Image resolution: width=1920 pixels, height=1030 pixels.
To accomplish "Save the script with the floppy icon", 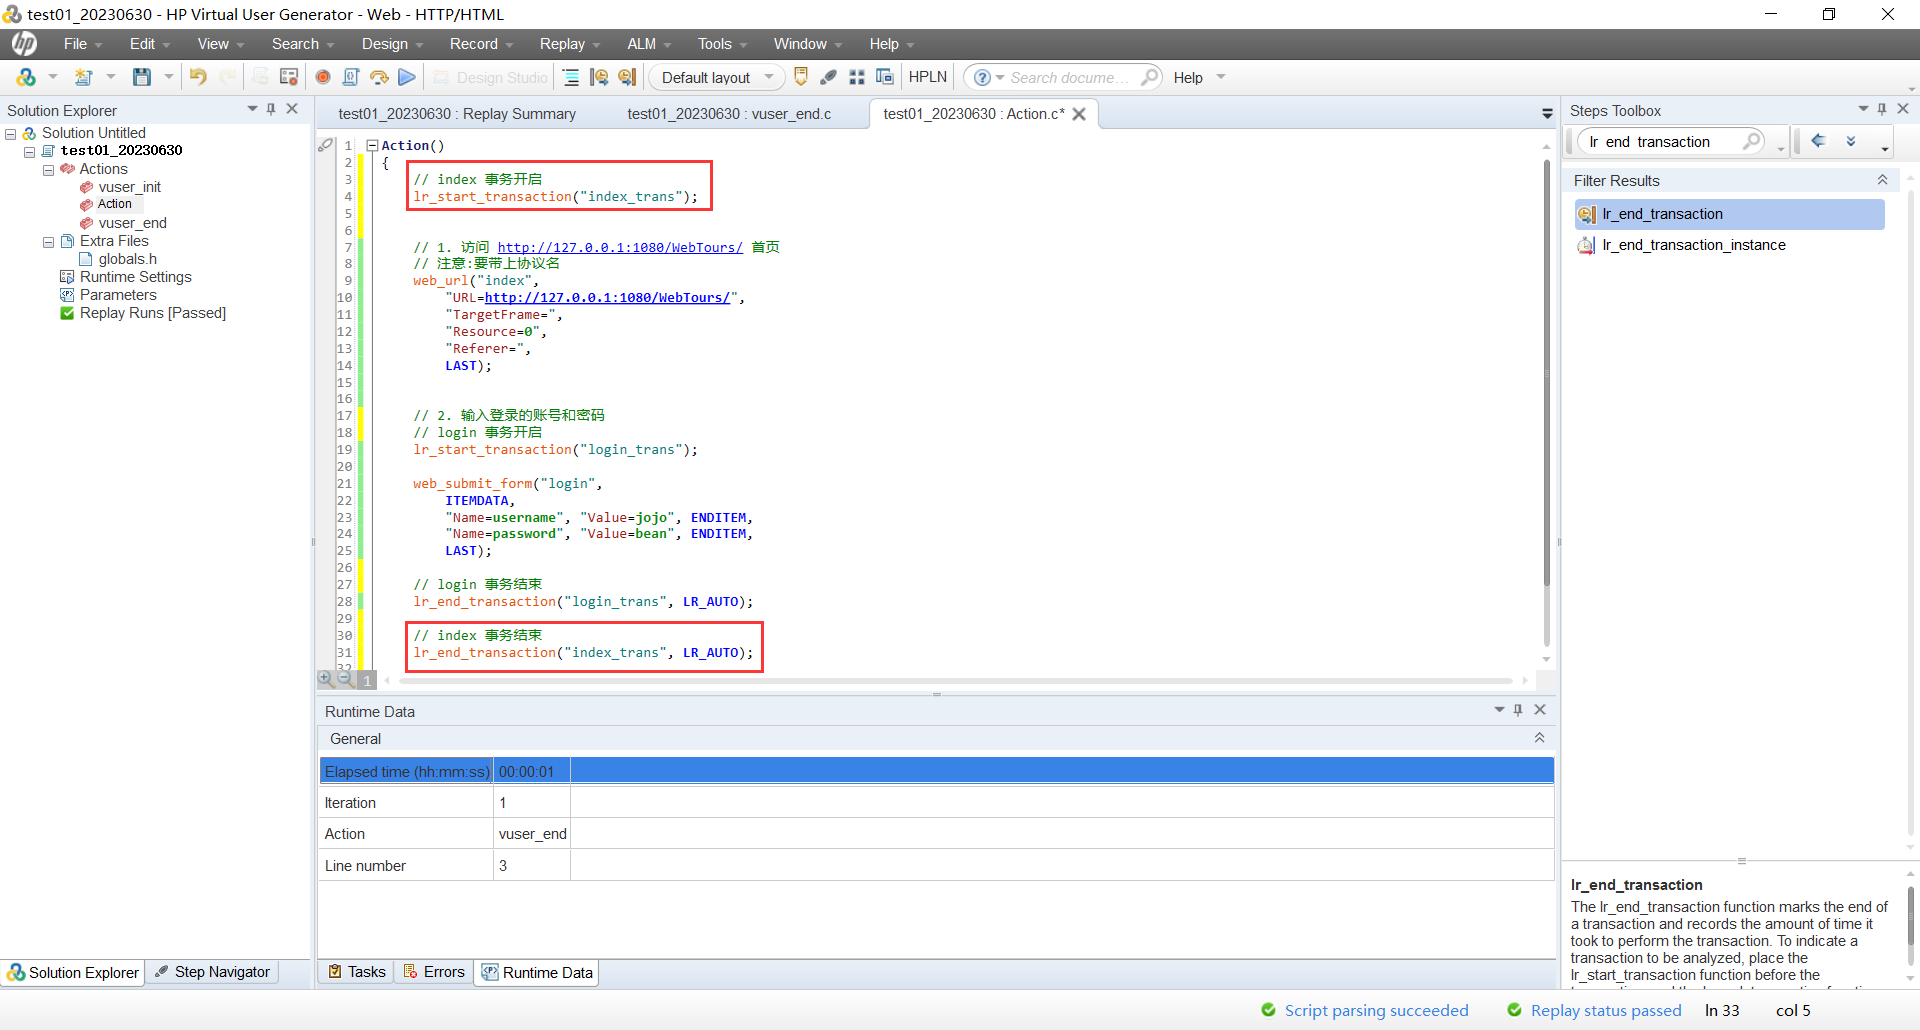I will click(142, 77).
